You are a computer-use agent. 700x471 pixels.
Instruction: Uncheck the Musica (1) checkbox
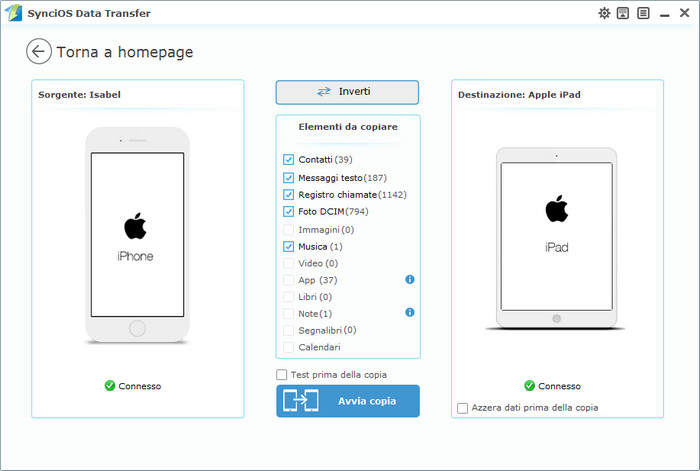(x=288, y=246)
